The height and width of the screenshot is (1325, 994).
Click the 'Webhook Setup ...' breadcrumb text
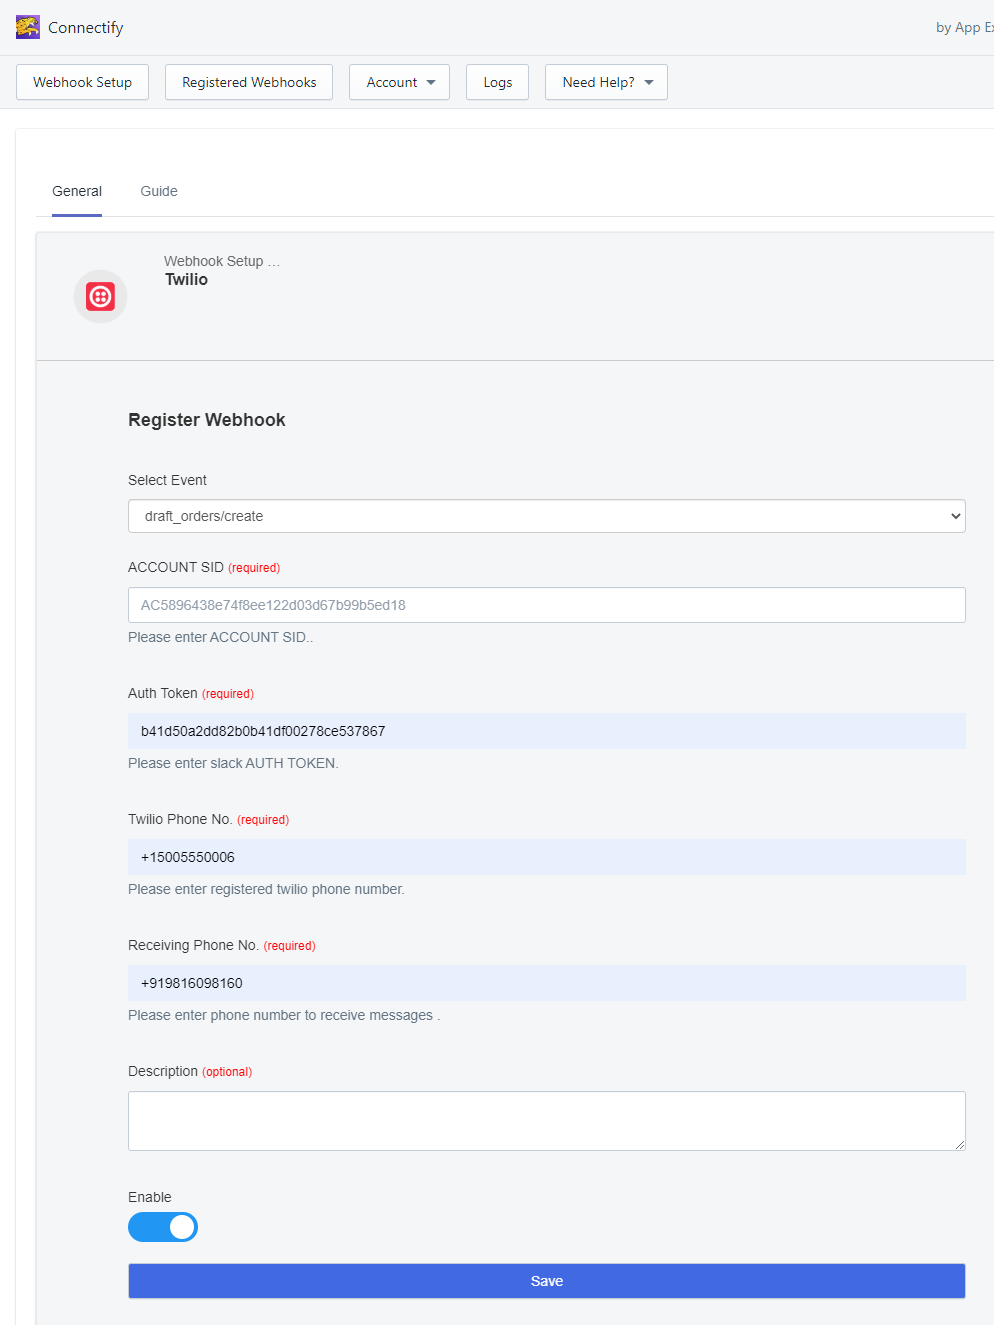click(x=222, y=261)
